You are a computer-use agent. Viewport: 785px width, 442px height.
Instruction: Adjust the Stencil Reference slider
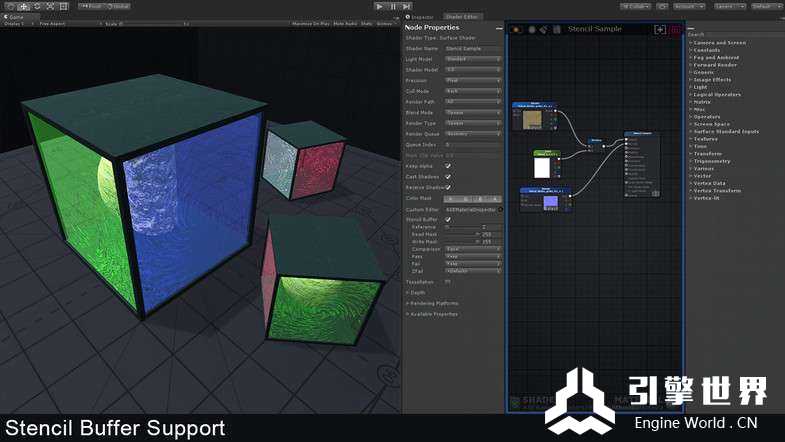click(462, 227)
